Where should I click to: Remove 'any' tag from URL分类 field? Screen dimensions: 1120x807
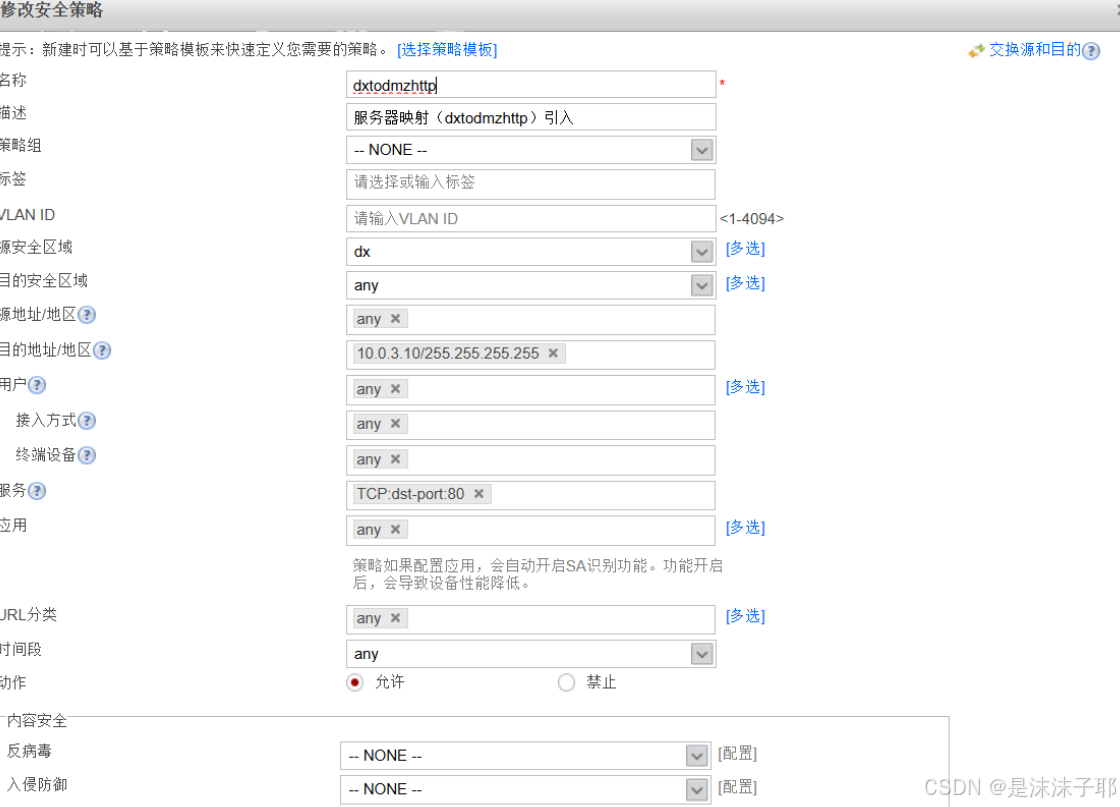396,618
